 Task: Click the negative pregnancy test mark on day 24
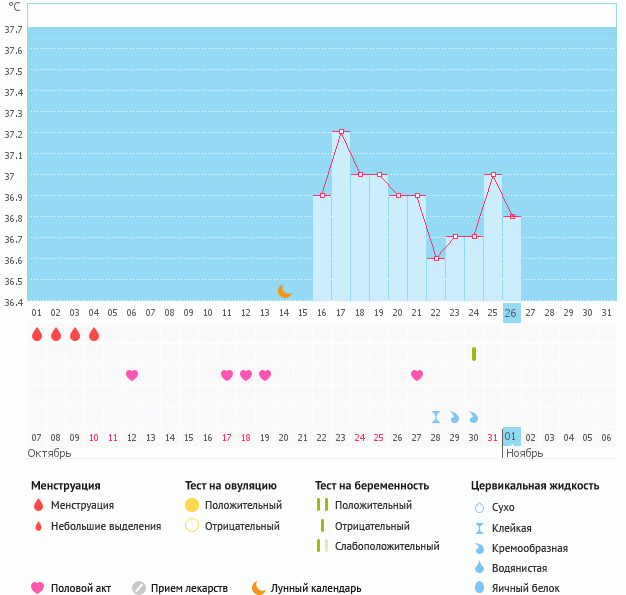click(x=474, y=354)
